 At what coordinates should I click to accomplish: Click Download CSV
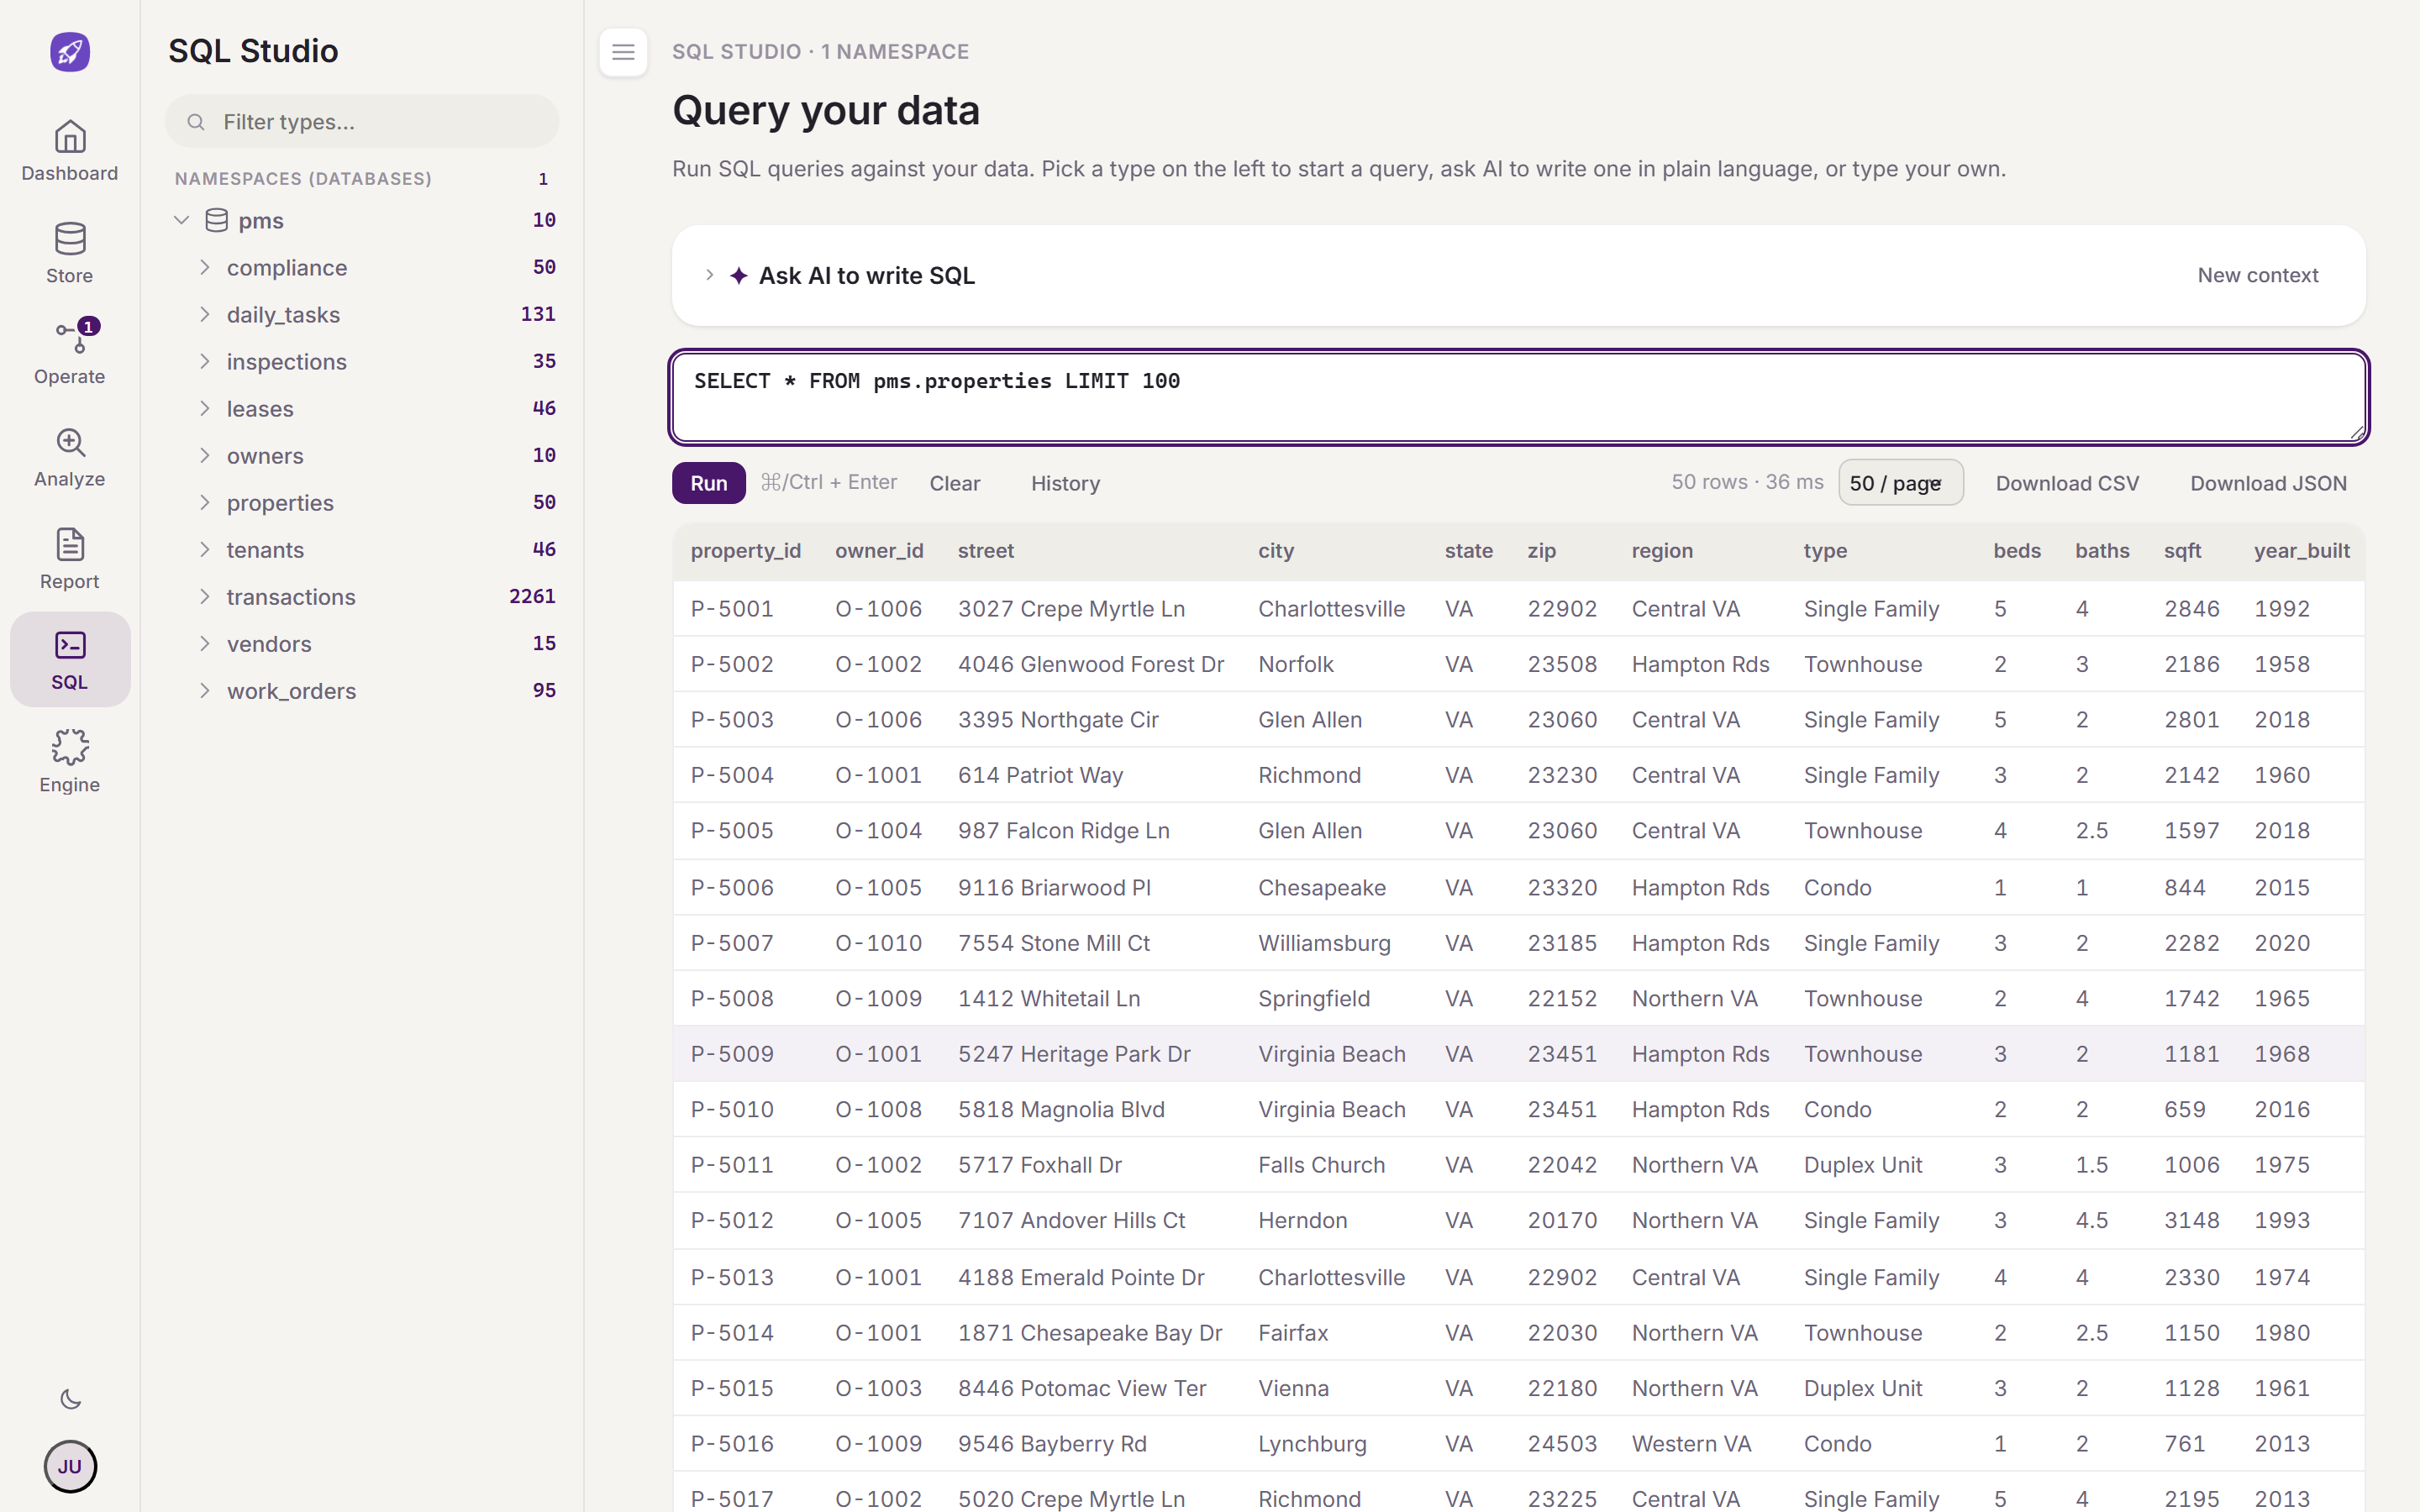(x=2067, y=483)
